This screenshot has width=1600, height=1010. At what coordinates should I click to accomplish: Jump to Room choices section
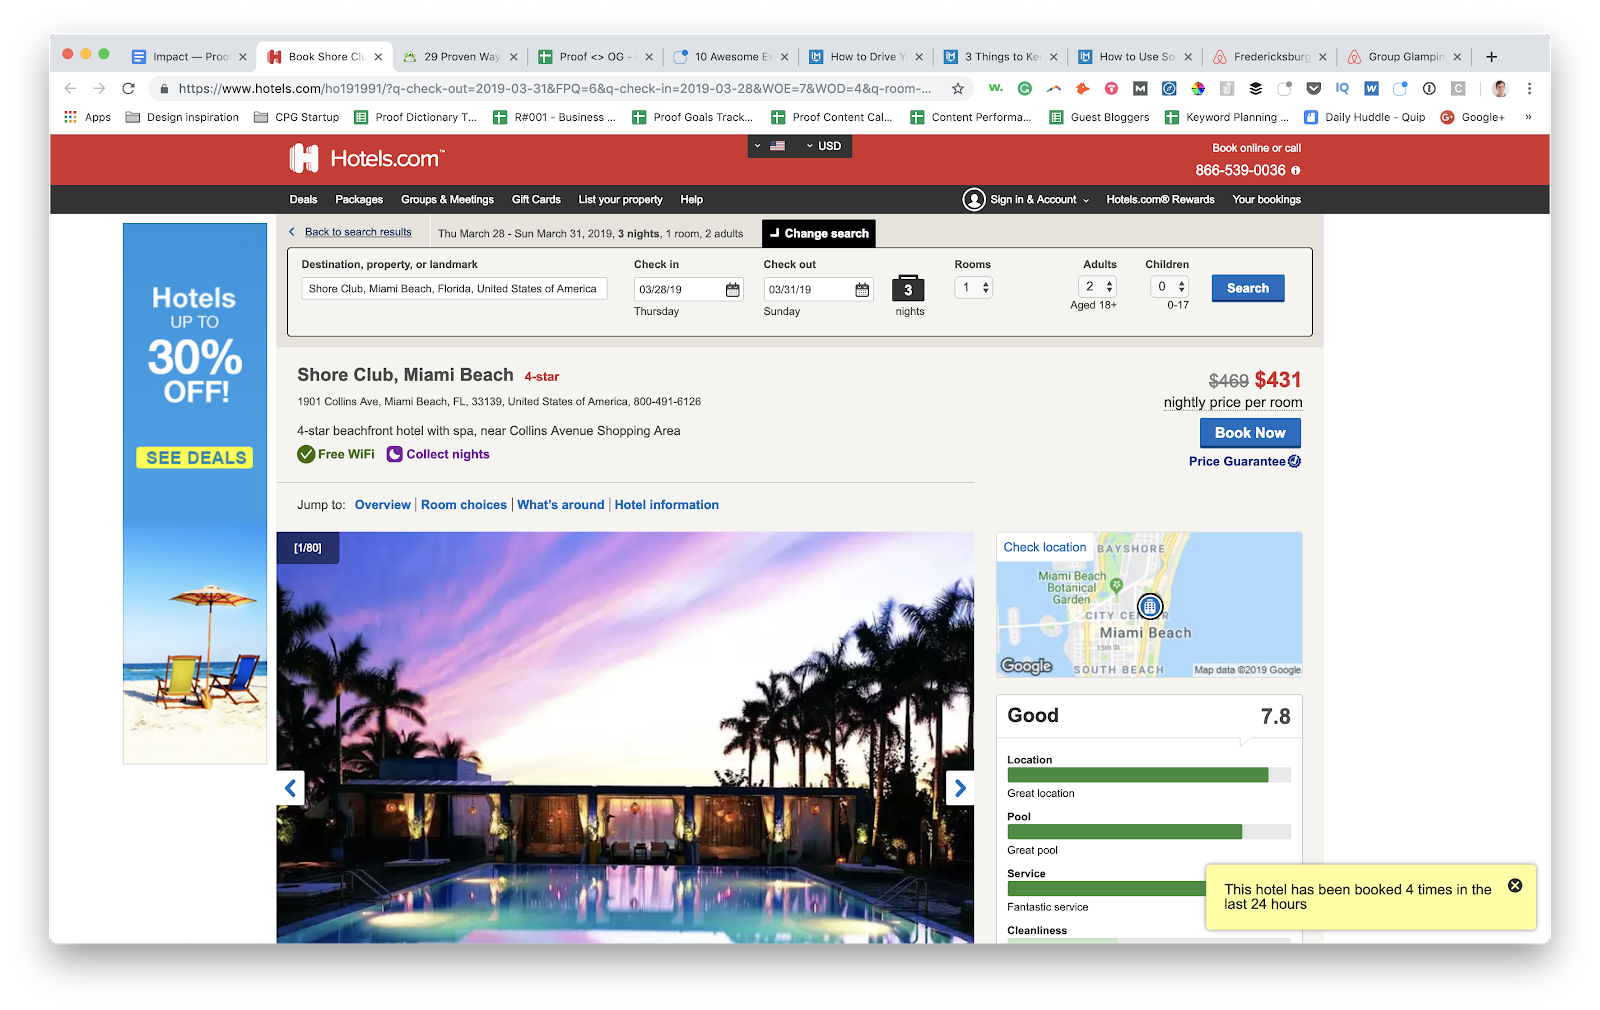464,505
